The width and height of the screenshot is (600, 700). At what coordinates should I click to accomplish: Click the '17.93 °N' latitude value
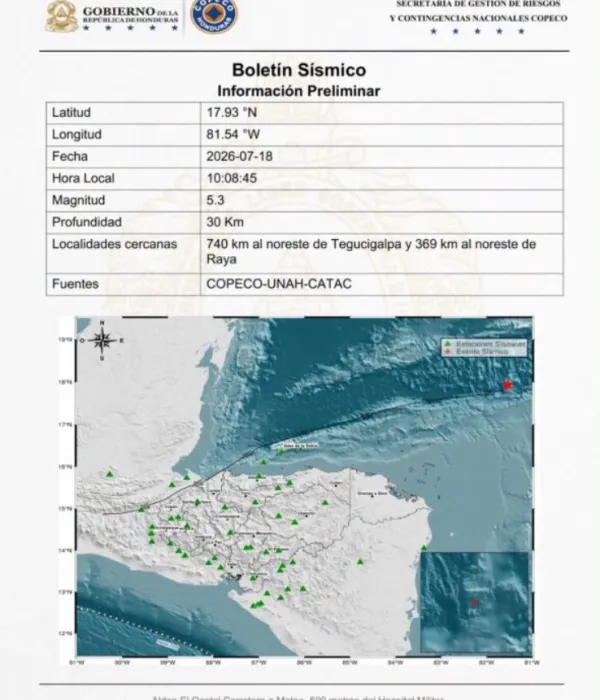[232, 112]
